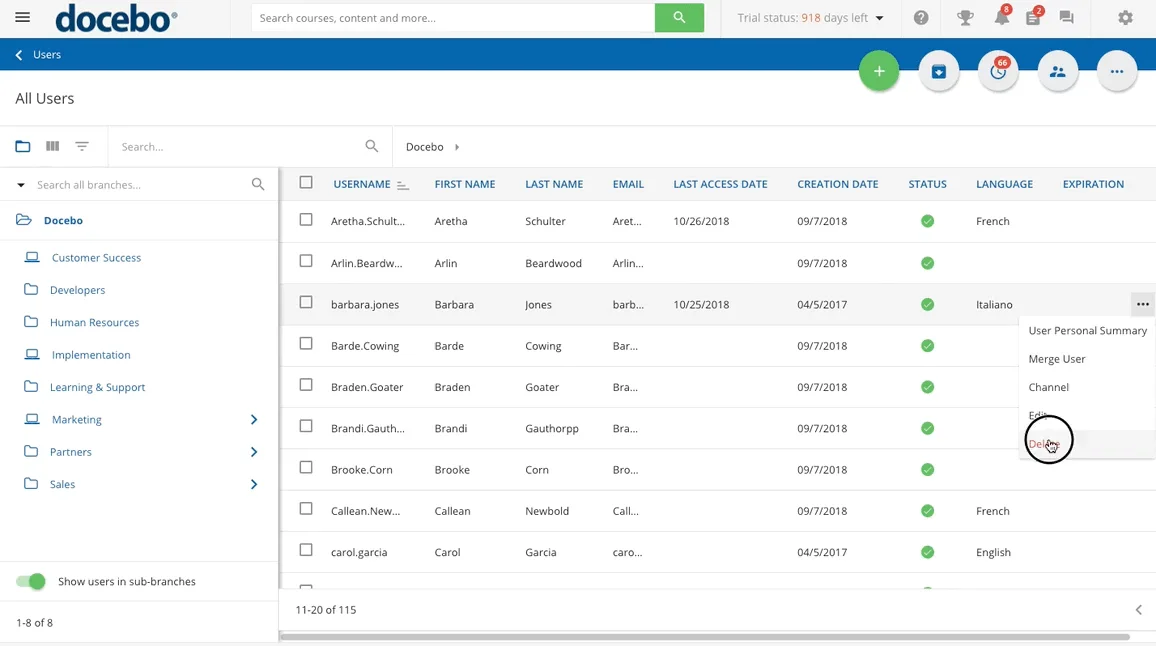
Task: Open the Human Resources branch
Action: click(94, 322)
